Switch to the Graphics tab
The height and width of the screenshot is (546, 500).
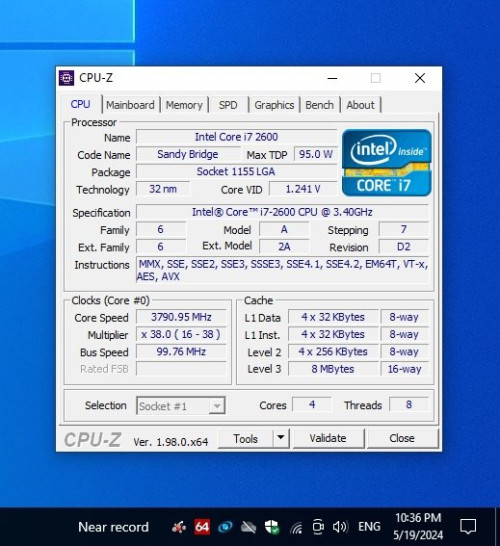point(274,105)
